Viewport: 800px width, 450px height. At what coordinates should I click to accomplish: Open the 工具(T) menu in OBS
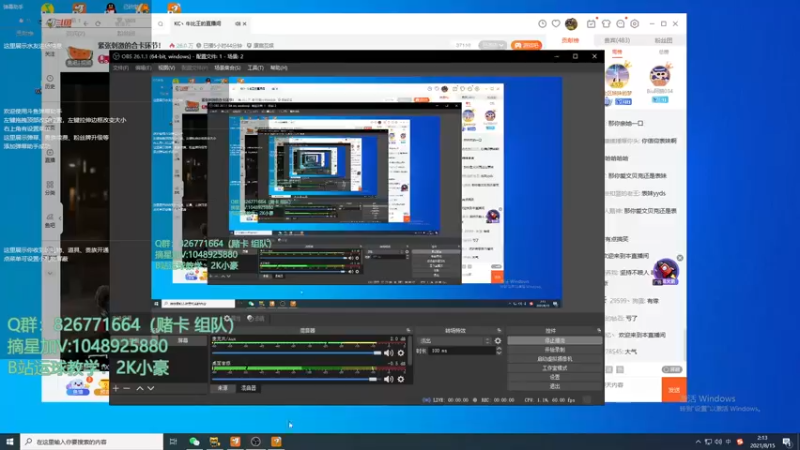(x=256, y=67)
